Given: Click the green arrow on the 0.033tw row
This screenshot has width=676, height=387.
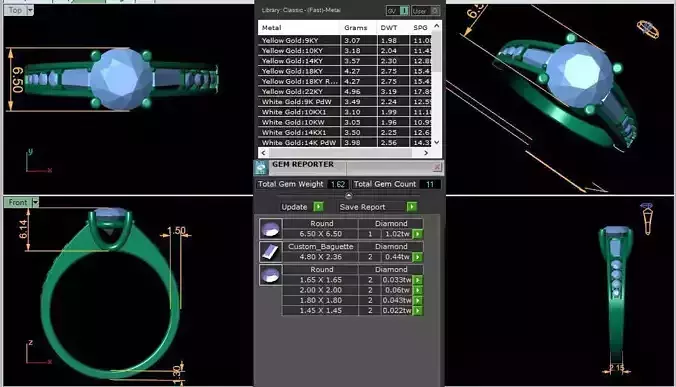Looking at the screenshot, I should pyautogui.click(x=417, y=280).
